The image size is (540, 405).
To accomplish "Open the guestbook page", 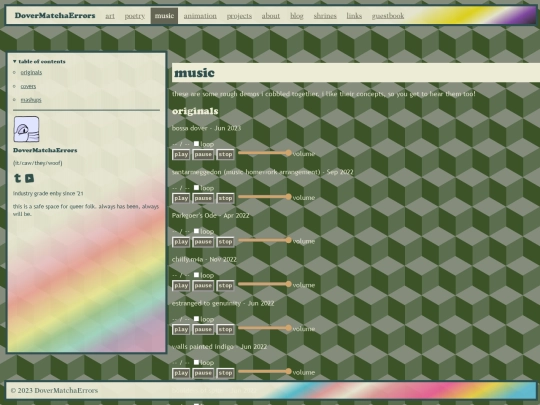I will coord(388,16).
